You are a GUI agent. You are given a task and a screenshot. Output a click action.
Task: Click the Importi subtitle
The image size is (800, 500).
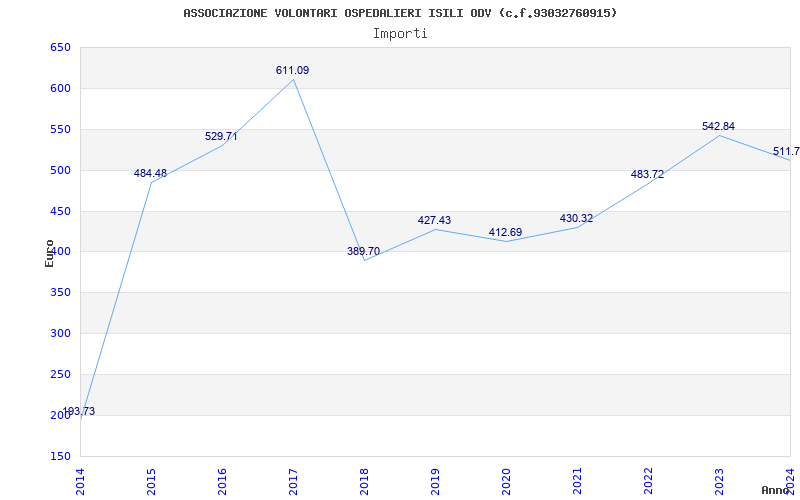[400, 34]
